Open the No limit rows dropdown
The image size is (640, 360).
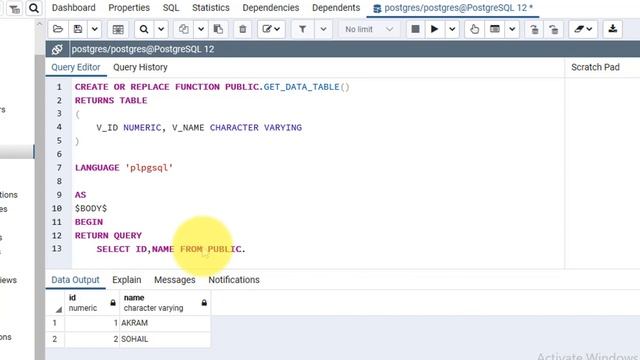369,29
